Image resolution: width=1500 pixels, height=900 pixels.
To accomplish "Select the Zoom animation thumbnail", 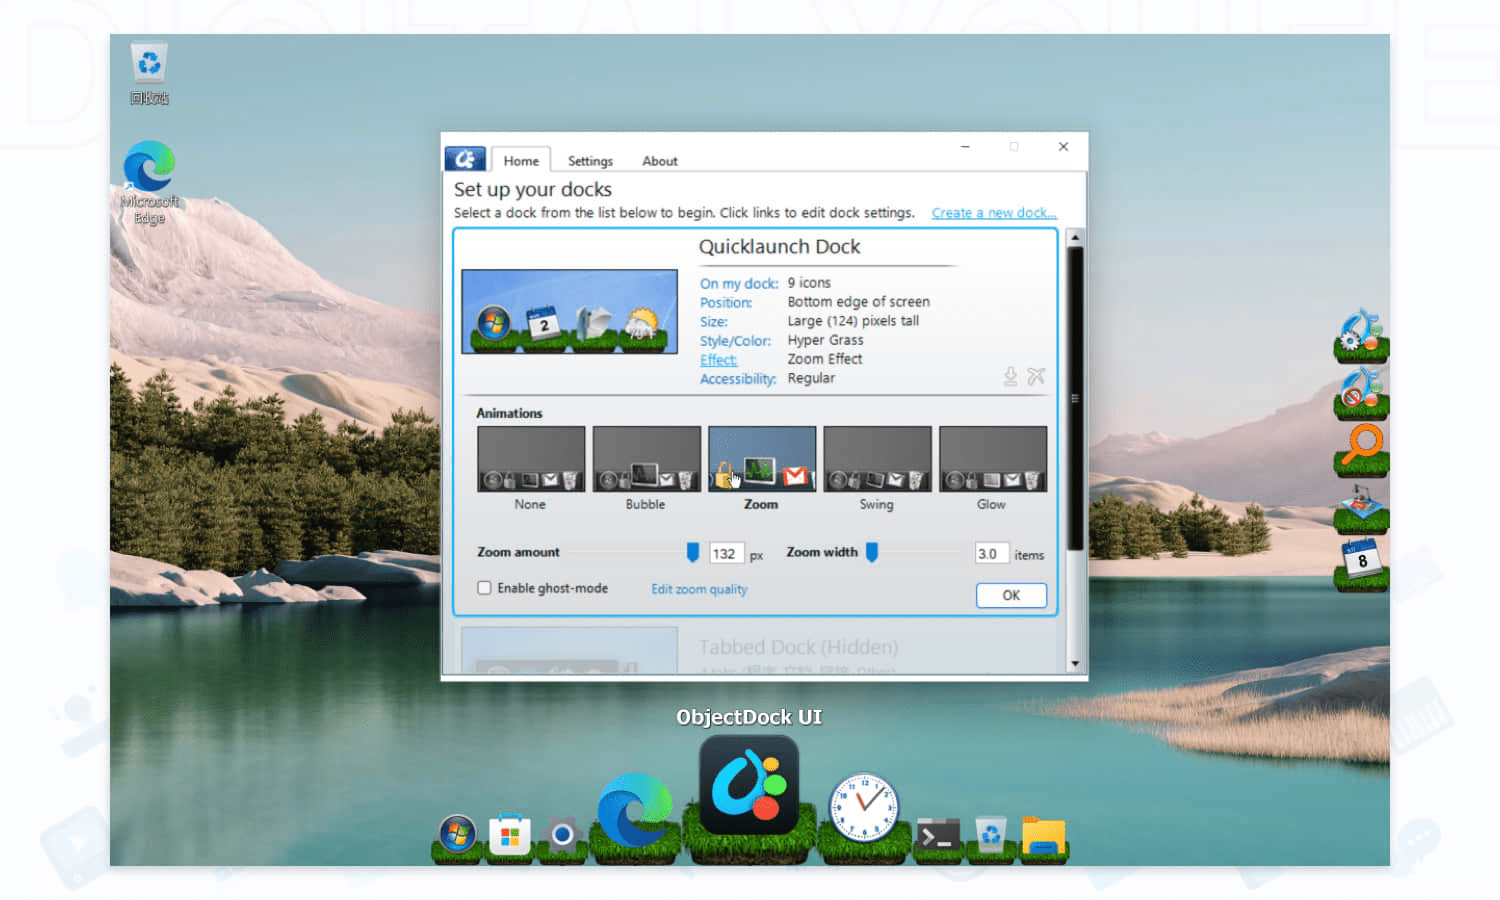I will pyautogui.click(x=762, y=459).
